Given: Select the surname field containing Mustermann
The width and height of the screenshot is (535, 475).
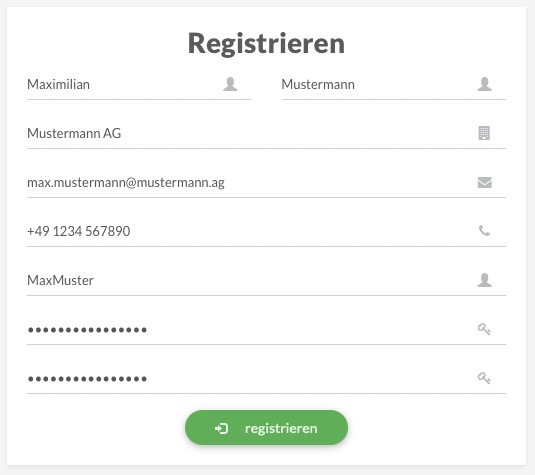Looking at the screenshot, I should point(394,85).
